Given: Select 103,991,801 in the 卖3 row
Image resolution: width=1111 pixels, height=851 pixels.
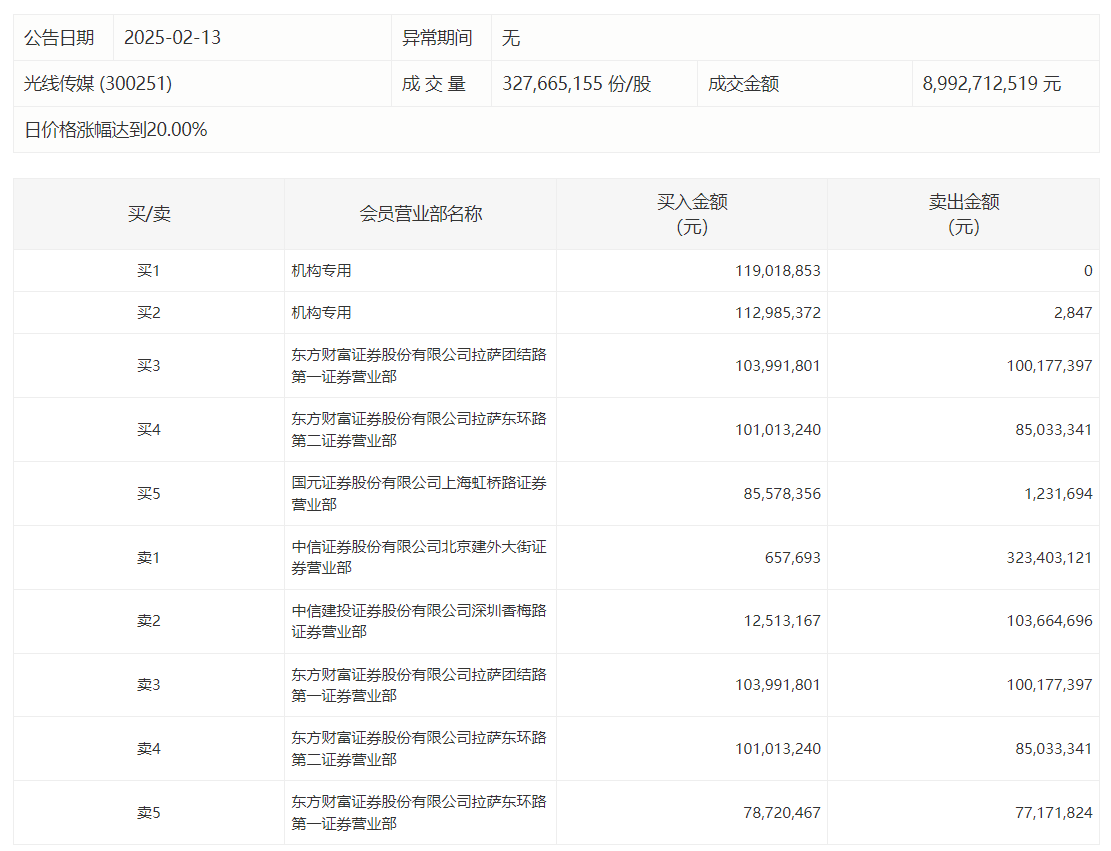Looking at the screenshot, I should click(777, 684).
